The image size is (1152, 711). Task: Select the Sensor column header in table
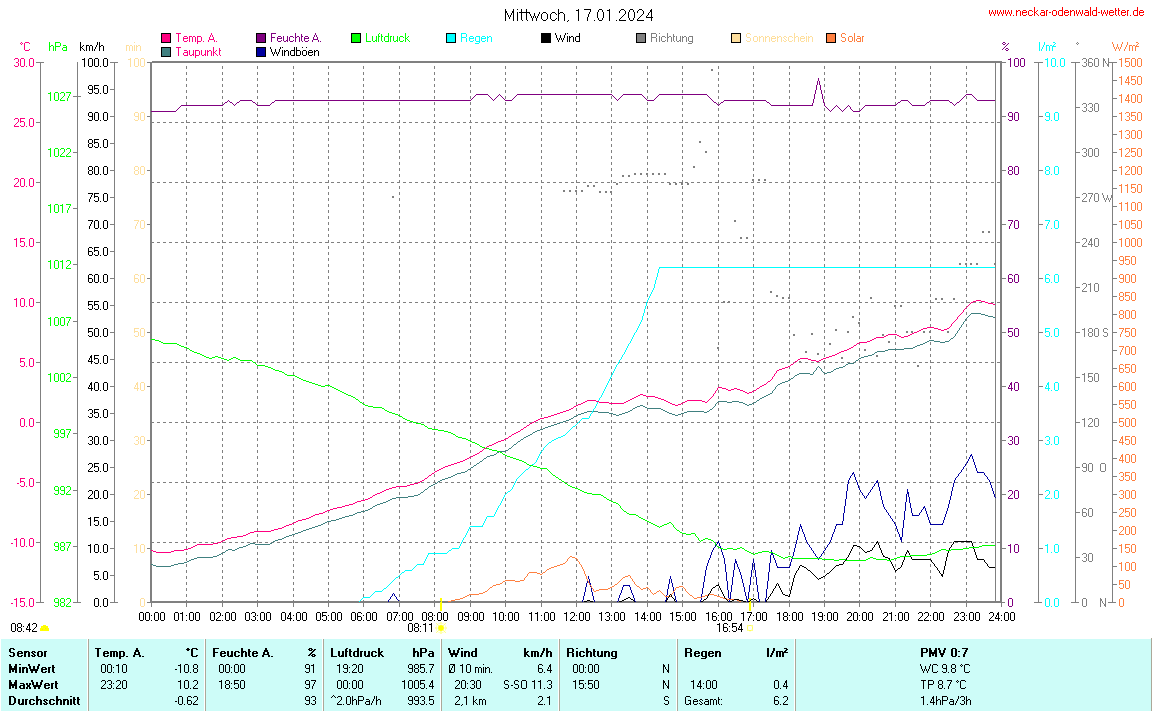(27, 653)
